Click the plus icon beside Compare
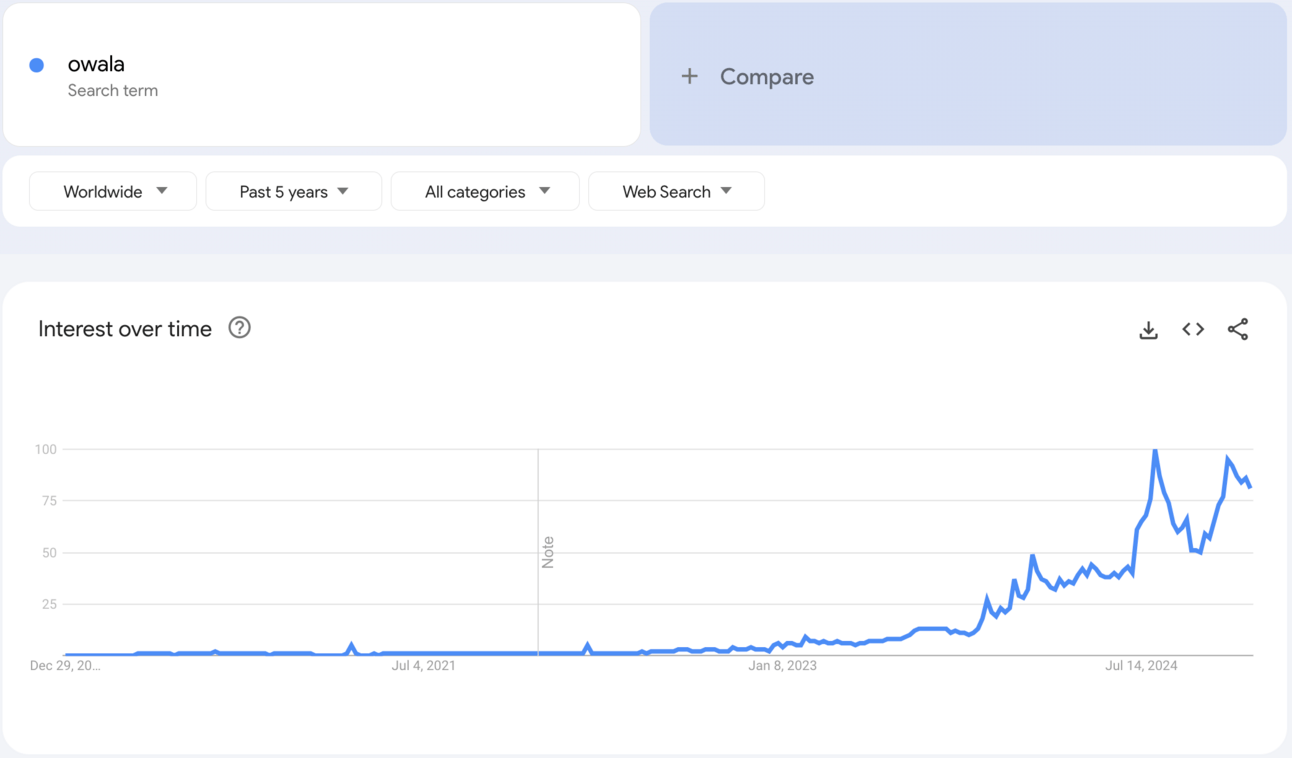 click(x=689, y=76)
